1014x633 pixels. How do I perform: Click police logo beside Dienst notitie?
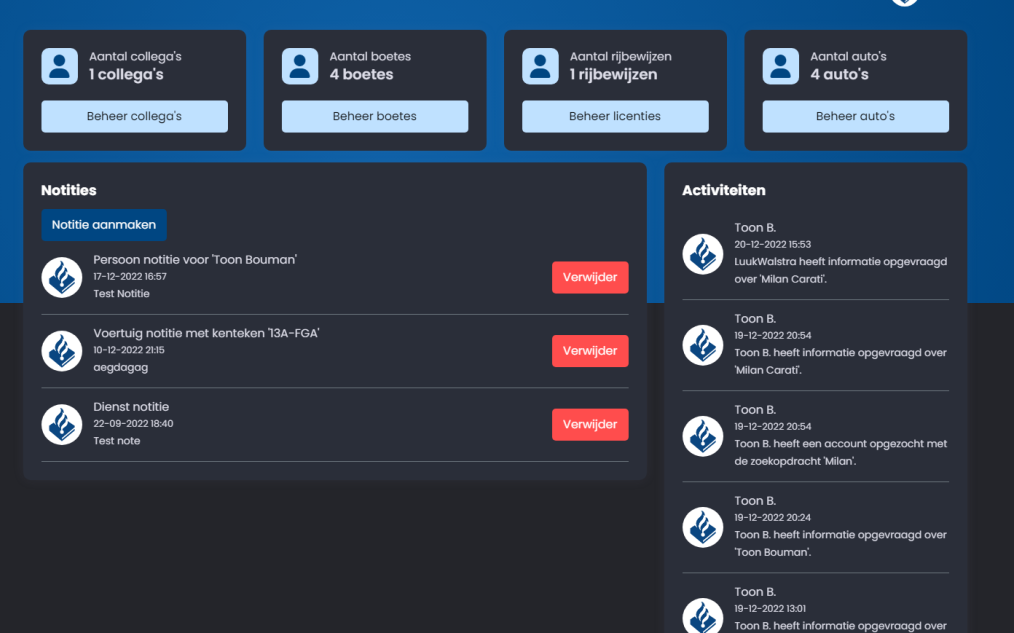[x=62, y=424]
